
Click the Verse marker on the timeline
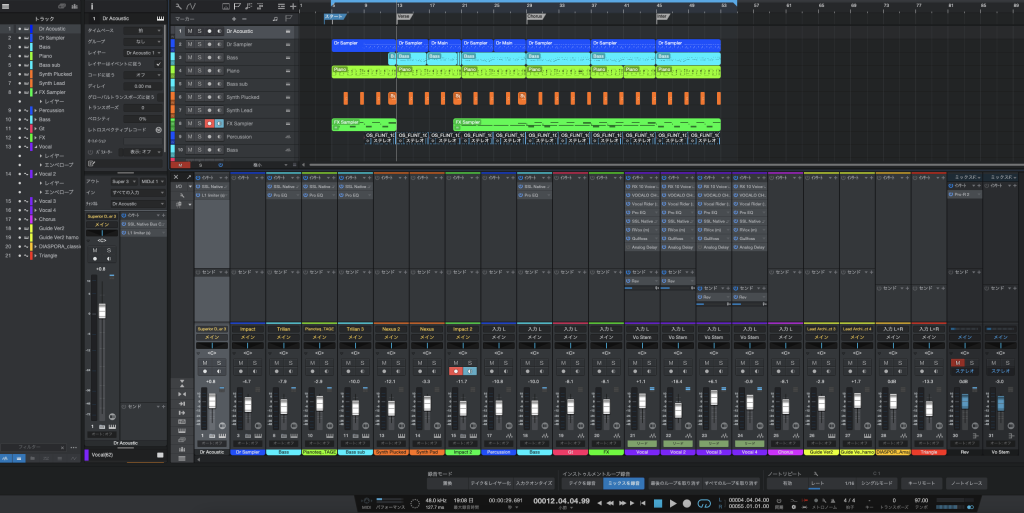[x=404, y=16]
